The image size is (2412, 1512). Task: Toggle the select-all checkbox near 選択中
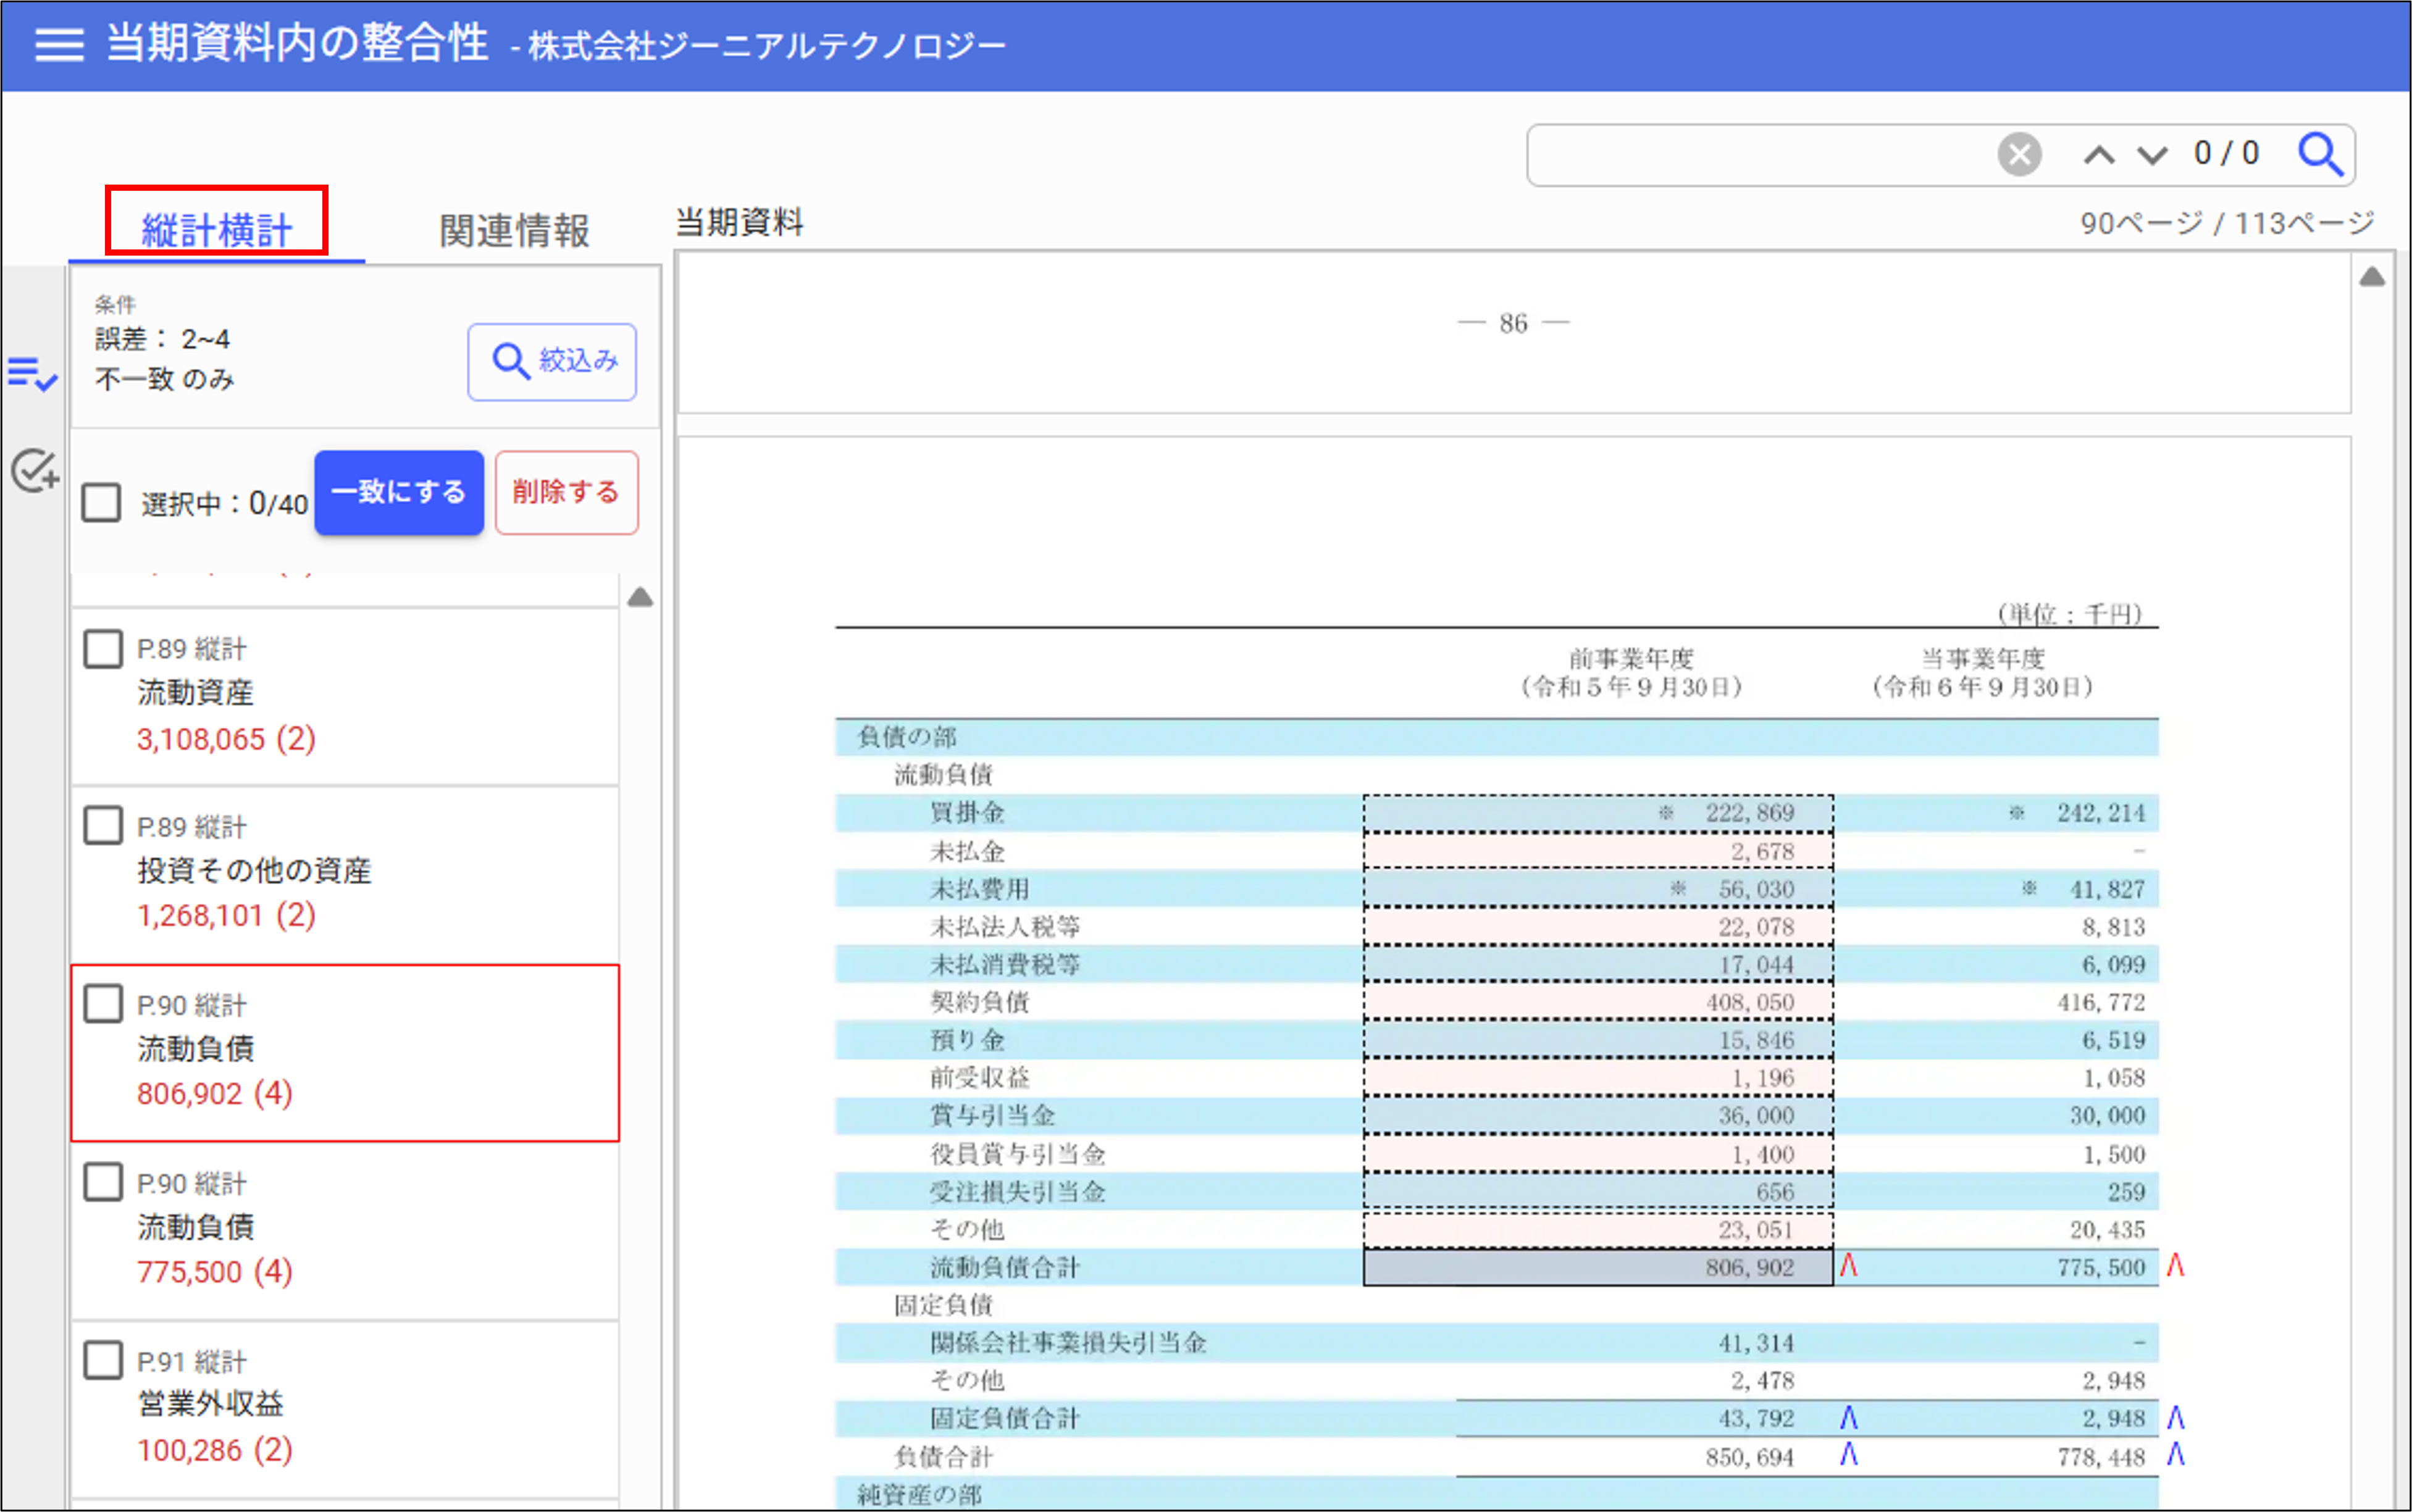click(102, 502)
